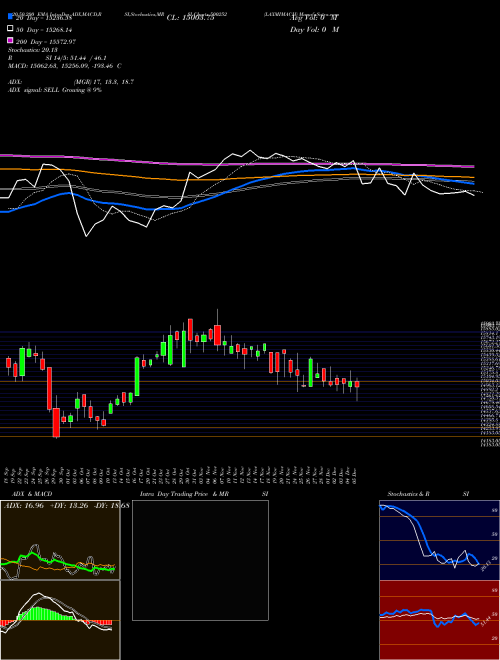Click the magenta 200-day moving average line

pyautogui.click(x=237, y=163)
